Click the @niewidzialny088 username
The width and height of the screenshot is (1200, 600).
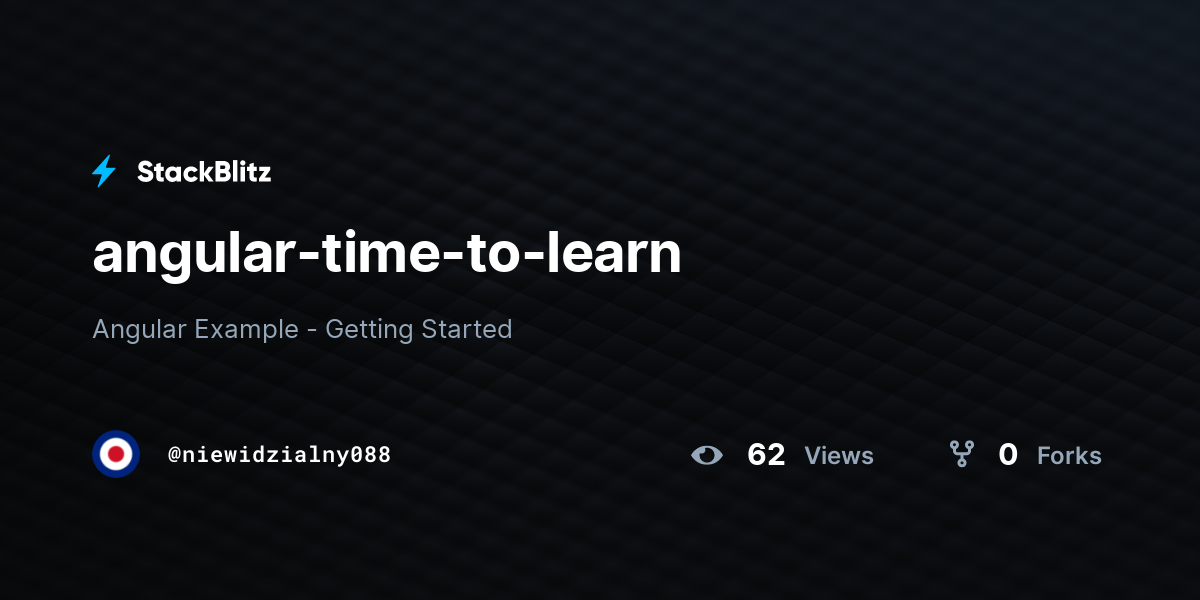[280, 455]
